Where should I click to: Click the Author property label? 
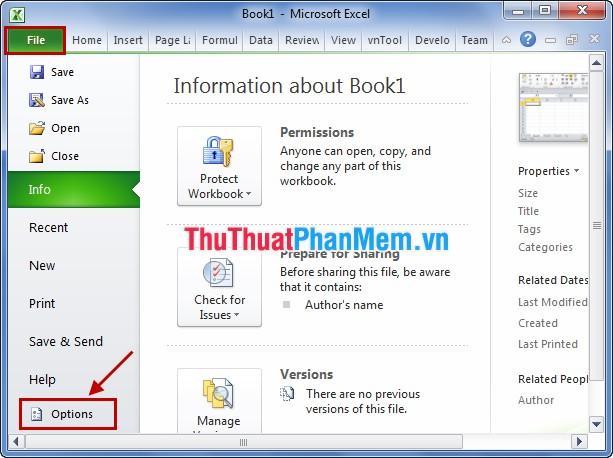(x=536, y=400)
